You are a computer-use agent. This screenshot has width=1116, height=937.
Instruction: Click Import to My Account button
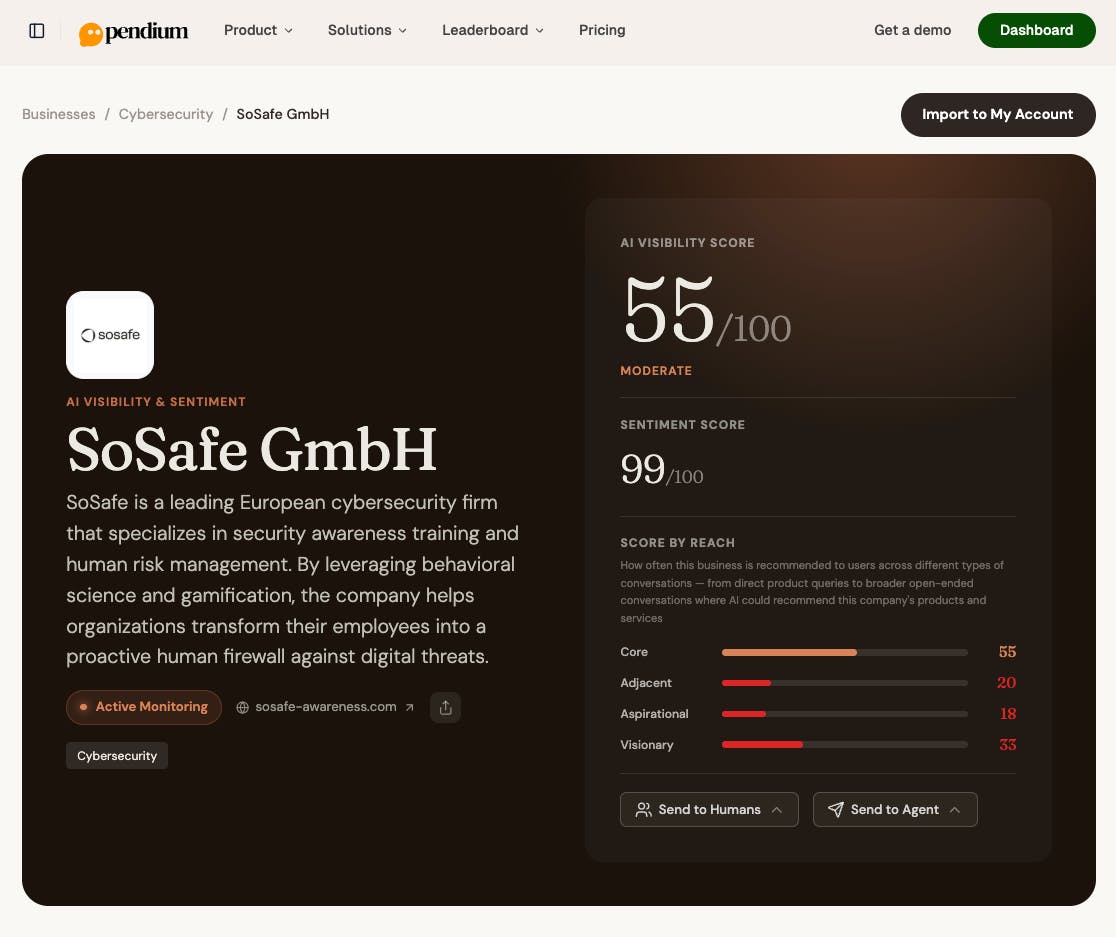(x=998, y=115)
